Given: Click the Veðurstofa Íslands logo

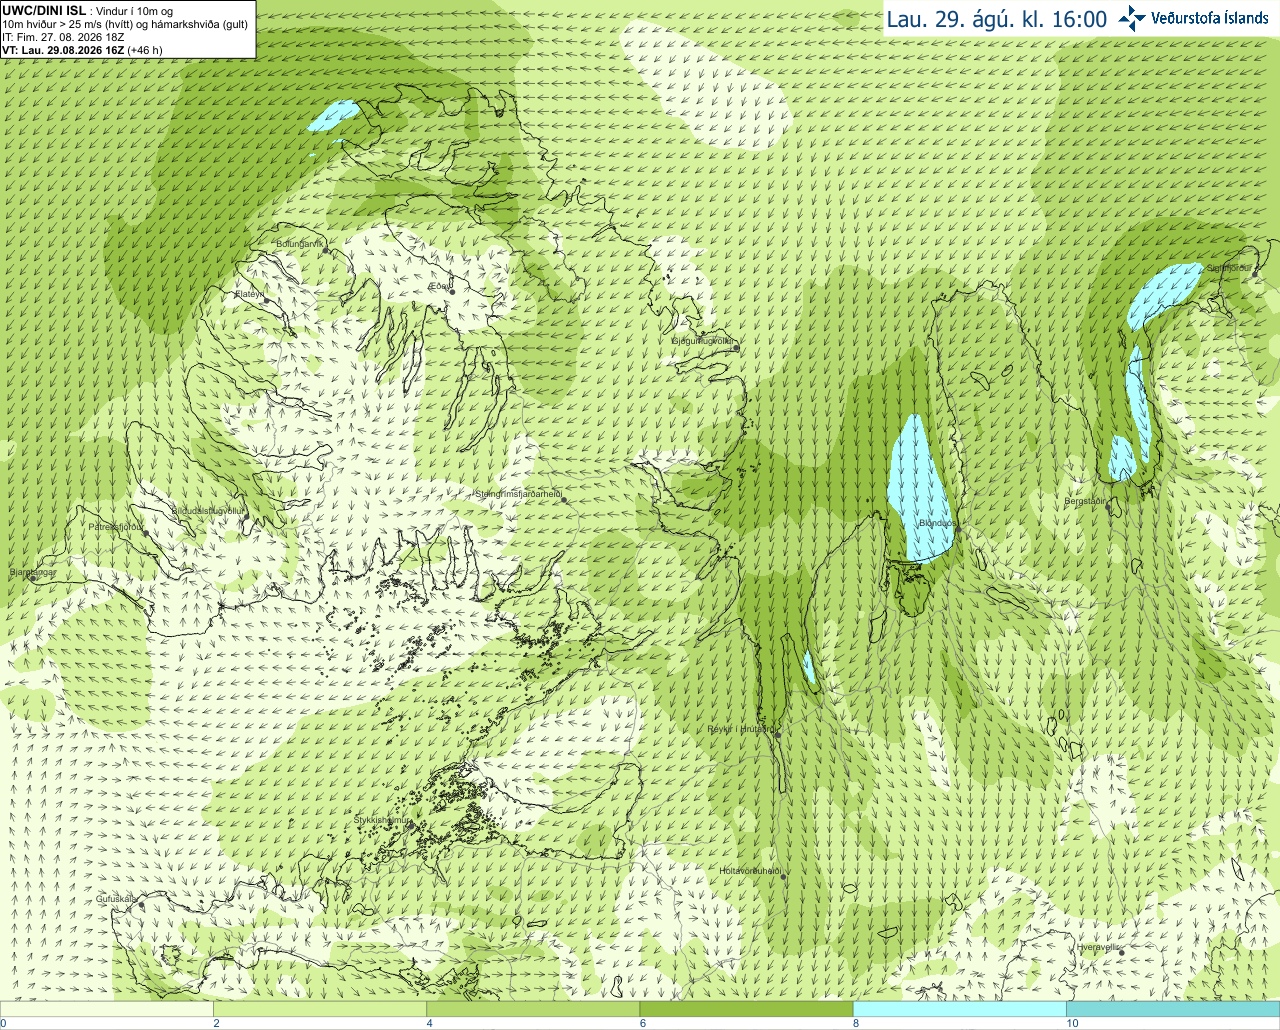Looking at the screenshot, I should [1193, 18].
